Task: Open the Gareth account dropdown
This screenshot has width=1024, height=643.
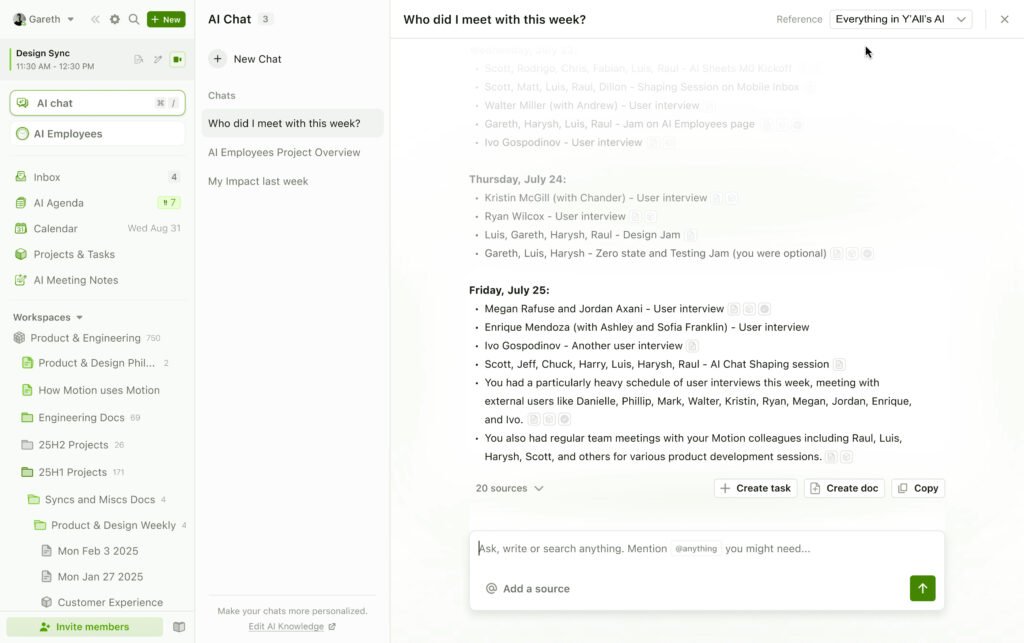Action: click(x=44, y=19)
